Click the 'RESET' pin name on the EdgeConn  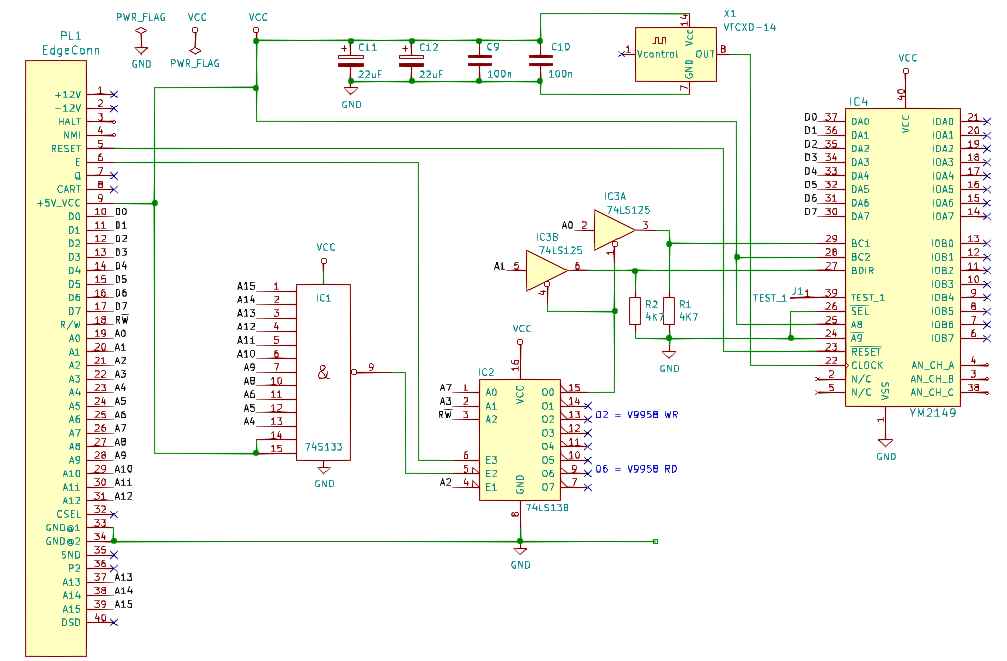click(x=66, y=148)
